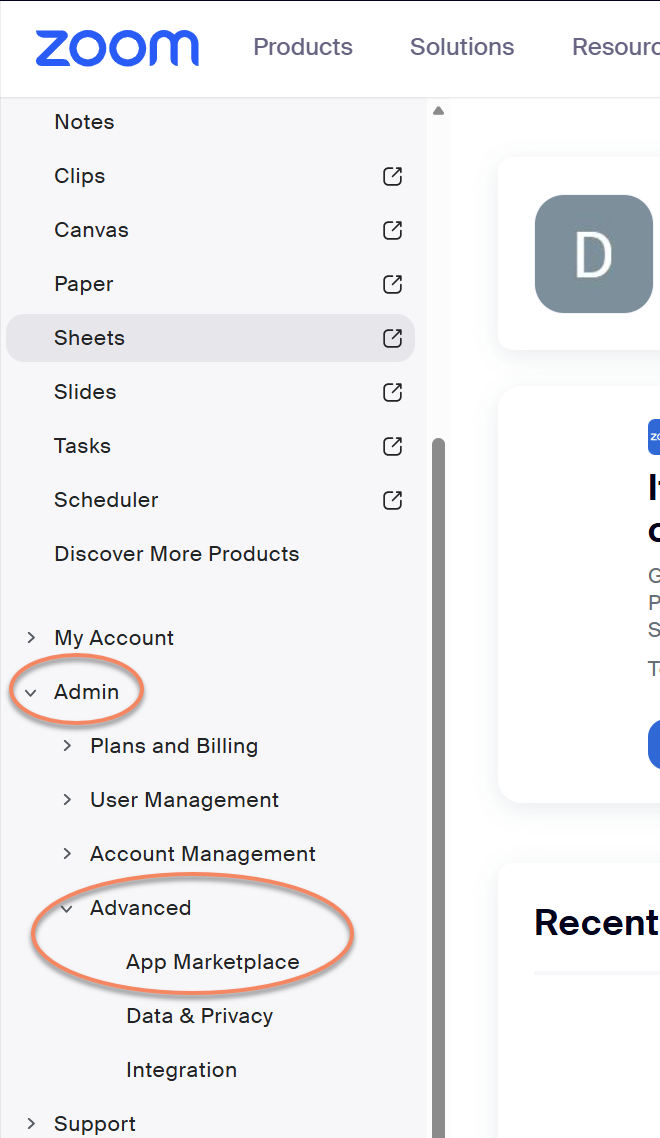Open external link icon for Canvas
Screen dimensions: 660x1138
click(392, 230)
